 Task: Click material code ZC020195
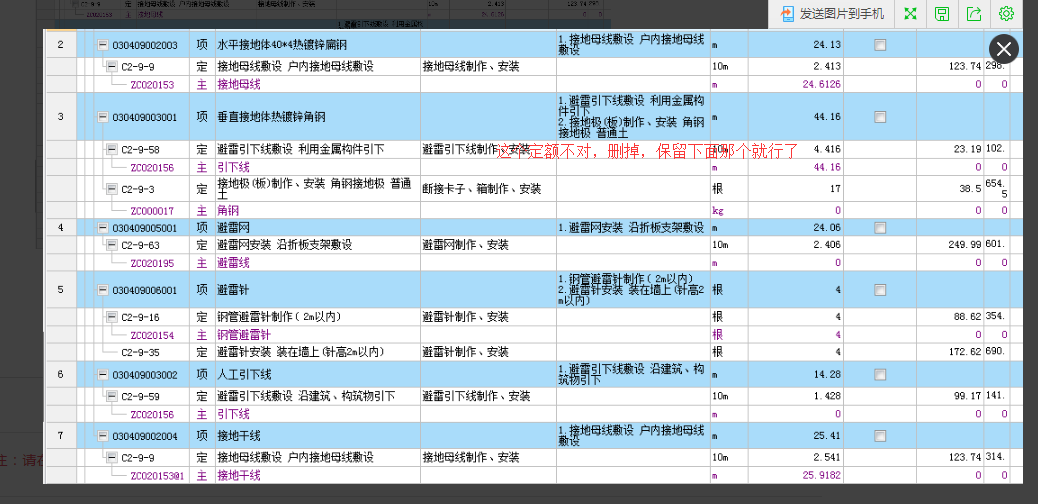point(152,264)
